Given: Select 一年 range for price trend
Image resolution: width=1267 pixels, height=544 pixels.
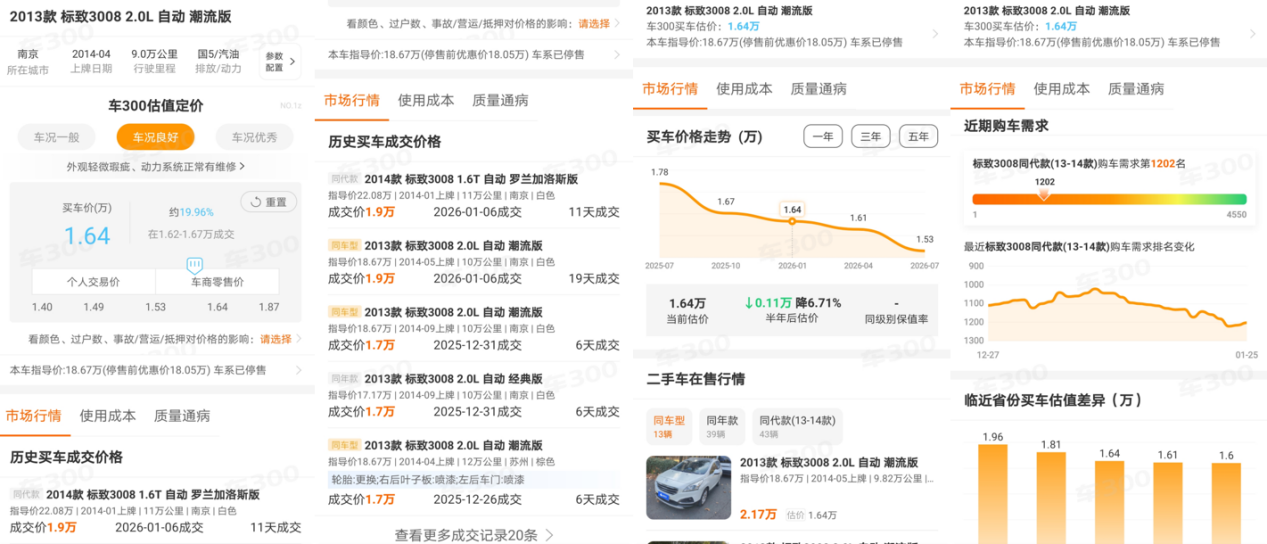Looking at the screenshot, I should point(823,137).
